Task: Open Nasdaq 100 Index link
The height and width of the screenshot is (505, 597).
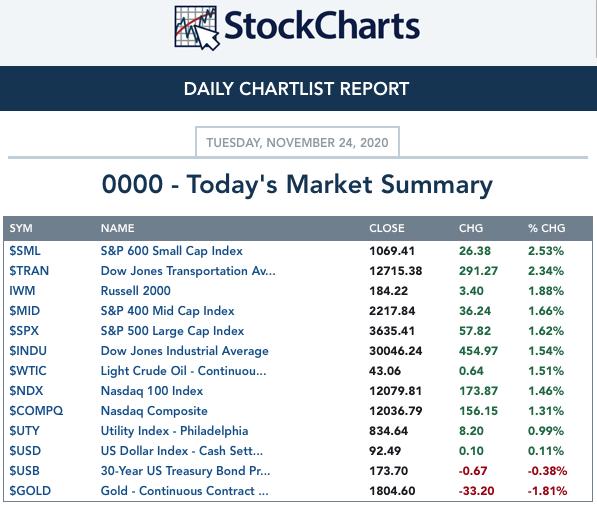Action: tap(152, 391)
